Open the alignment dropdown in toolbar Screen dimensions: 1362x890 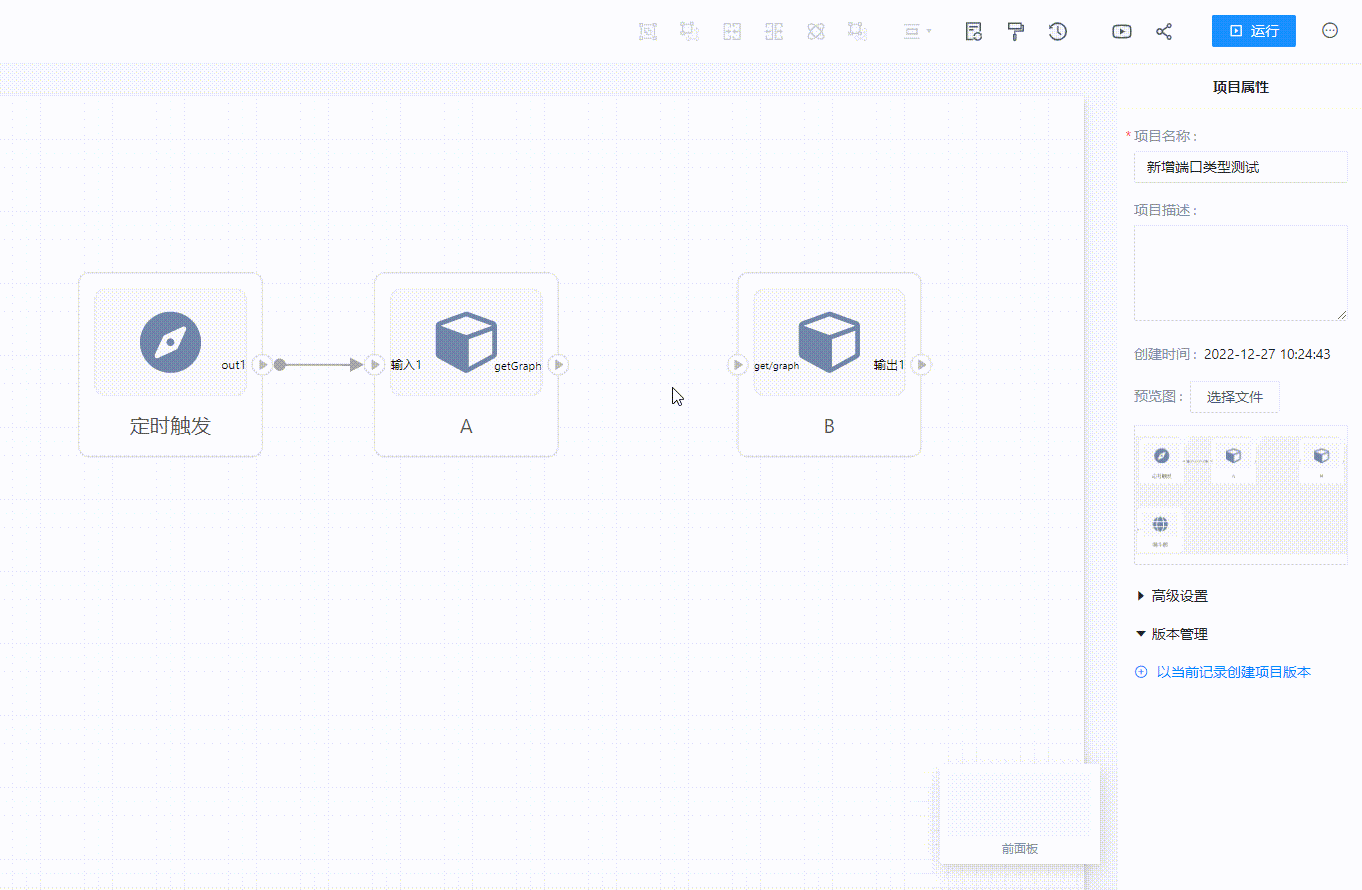click(x=917, y=31)
